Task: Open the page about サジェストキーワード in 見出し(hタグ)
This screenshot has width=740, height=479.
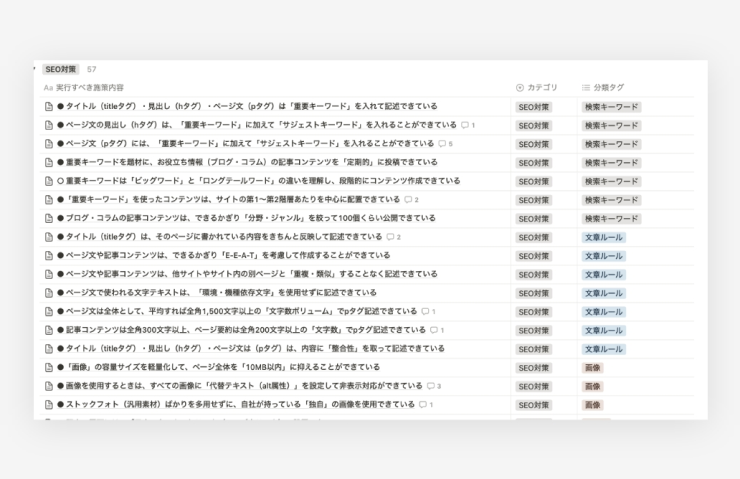Action: (x=257, y=125)
